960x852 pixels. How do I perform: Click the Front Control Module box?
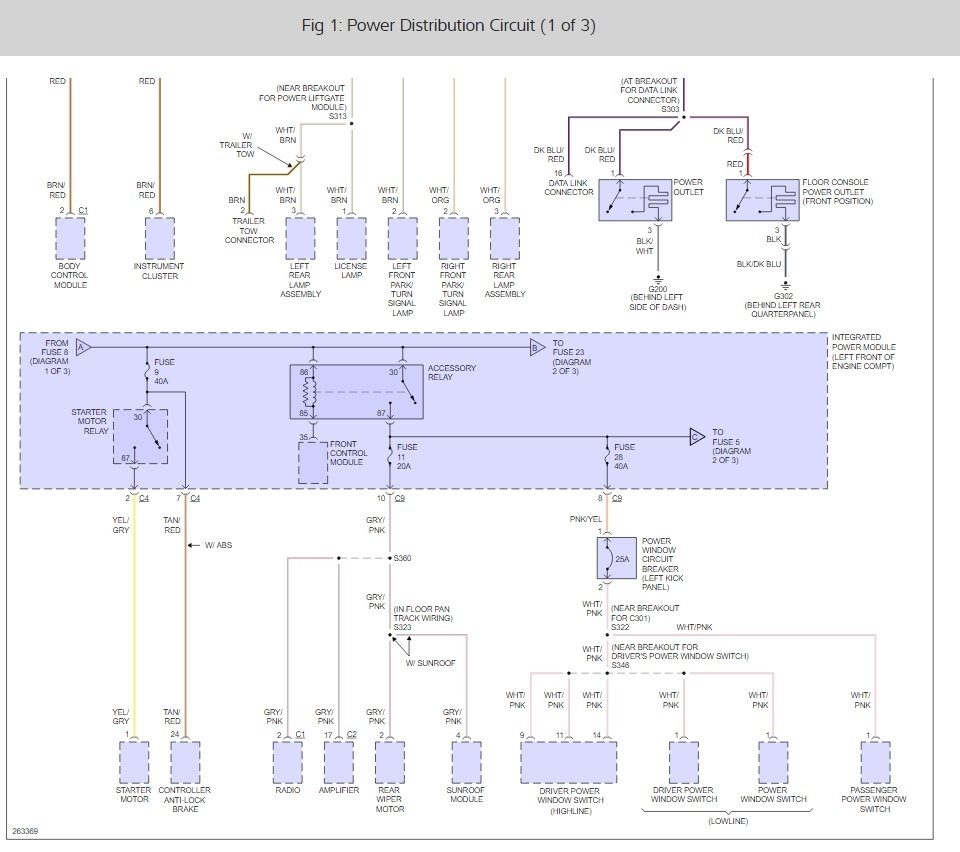313,462
